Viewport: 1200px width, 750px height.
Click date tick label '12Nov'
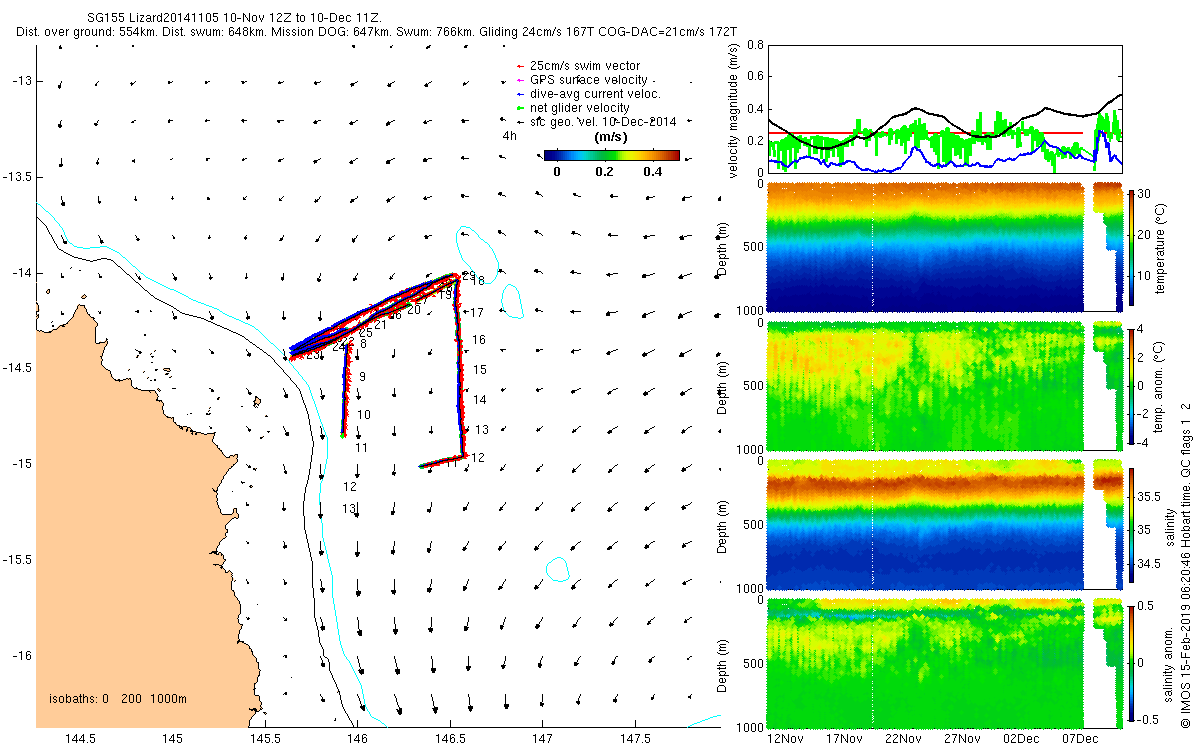785,739
